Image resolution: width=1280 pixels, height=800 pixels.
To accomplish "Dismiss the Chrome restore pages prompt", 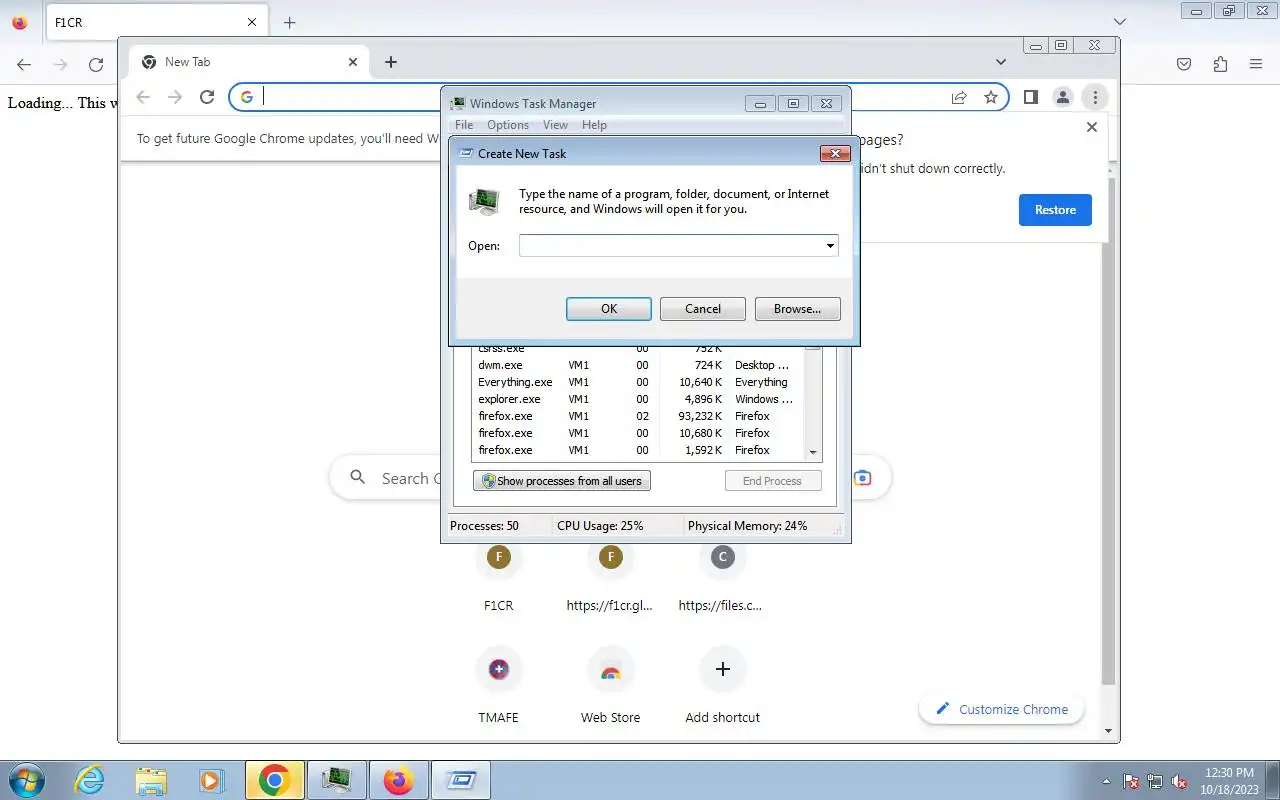I will [x=1092, y=127].
